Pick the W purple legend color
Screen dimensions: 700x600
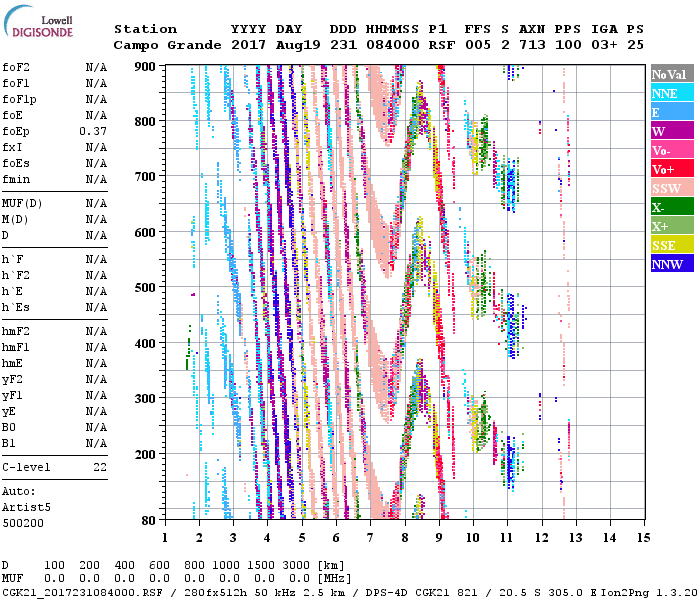670,132
